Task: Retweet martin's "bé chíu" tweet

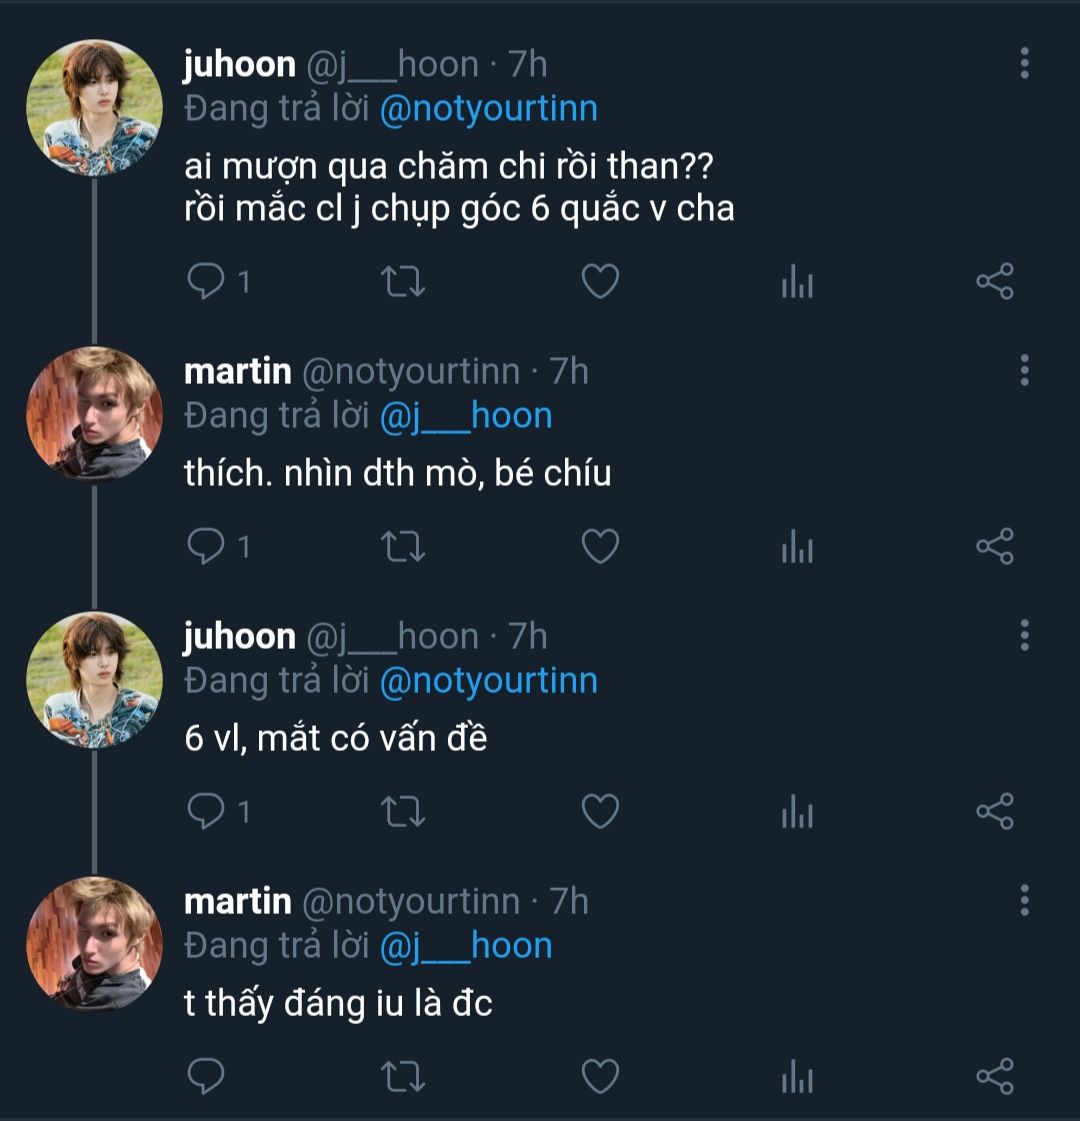Action: [x=404, y=546]
